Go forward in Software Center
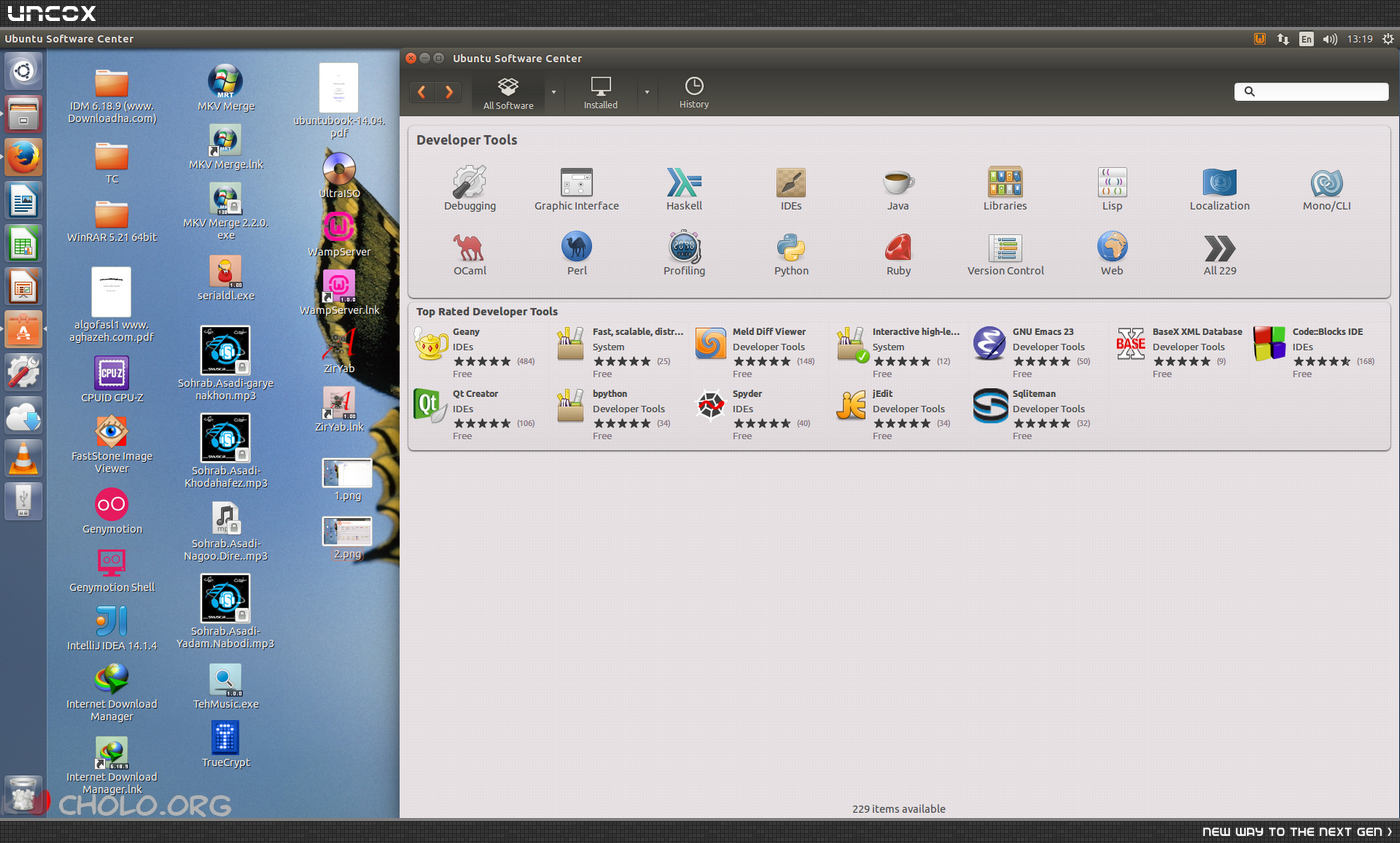1400x843 pixels. coord(449,92)
